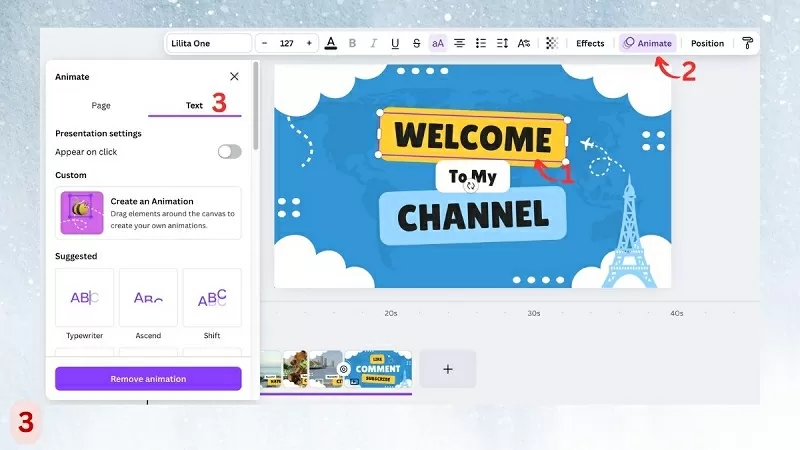This screenshot has width=800, height=450.
Task: Open the Lilita One font dropdown
Action: click(209, 43)
